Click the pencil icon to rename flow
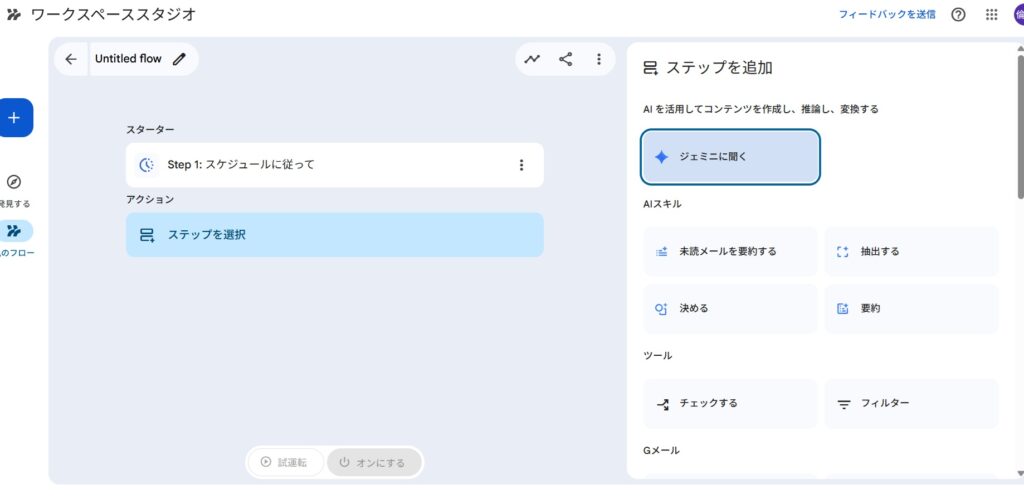Viewport: 1024px width, 503px height. click(x=179, y=59)
